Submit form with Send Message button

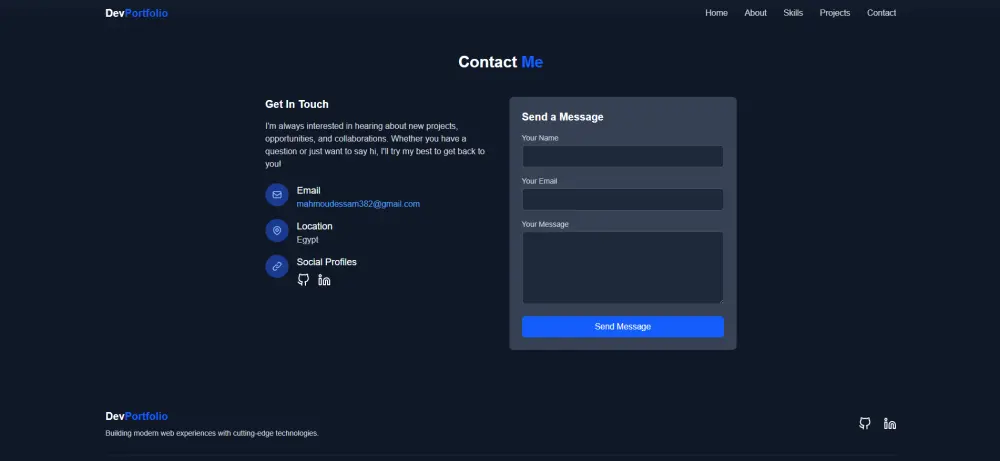pyautogui.click(x=622, y=326)
